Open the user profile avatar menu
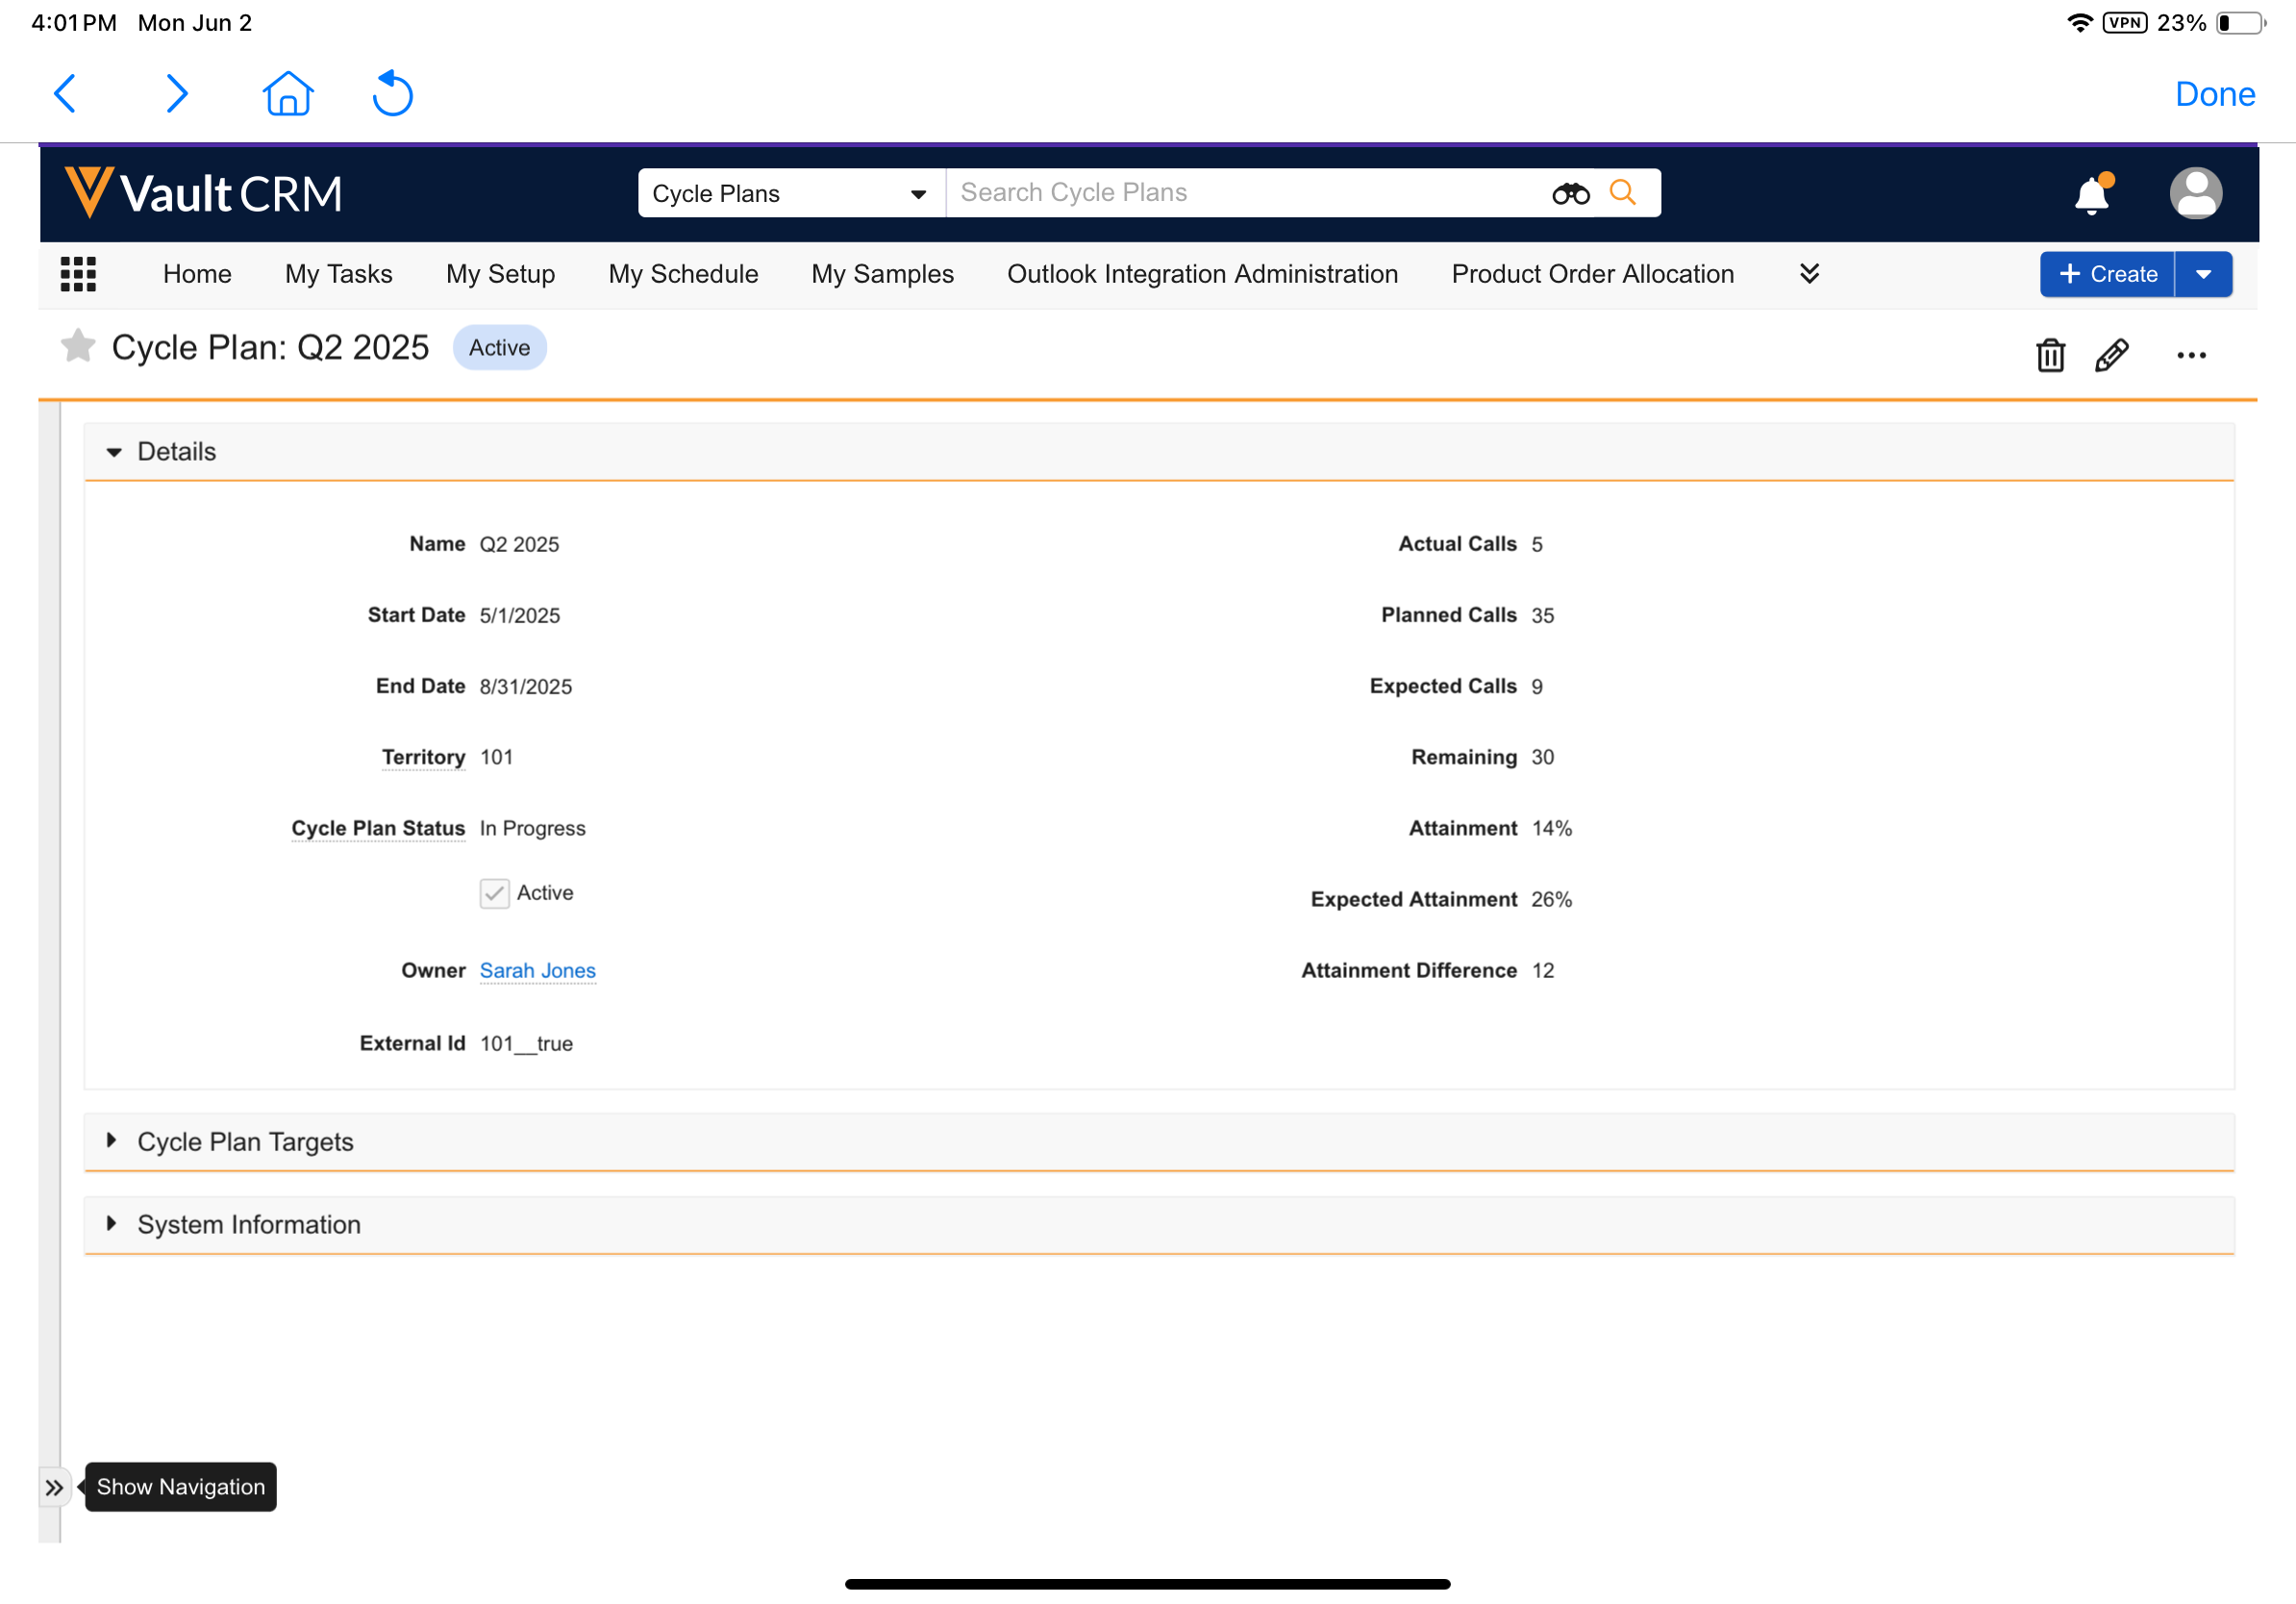 click(x=2195, y=193)
